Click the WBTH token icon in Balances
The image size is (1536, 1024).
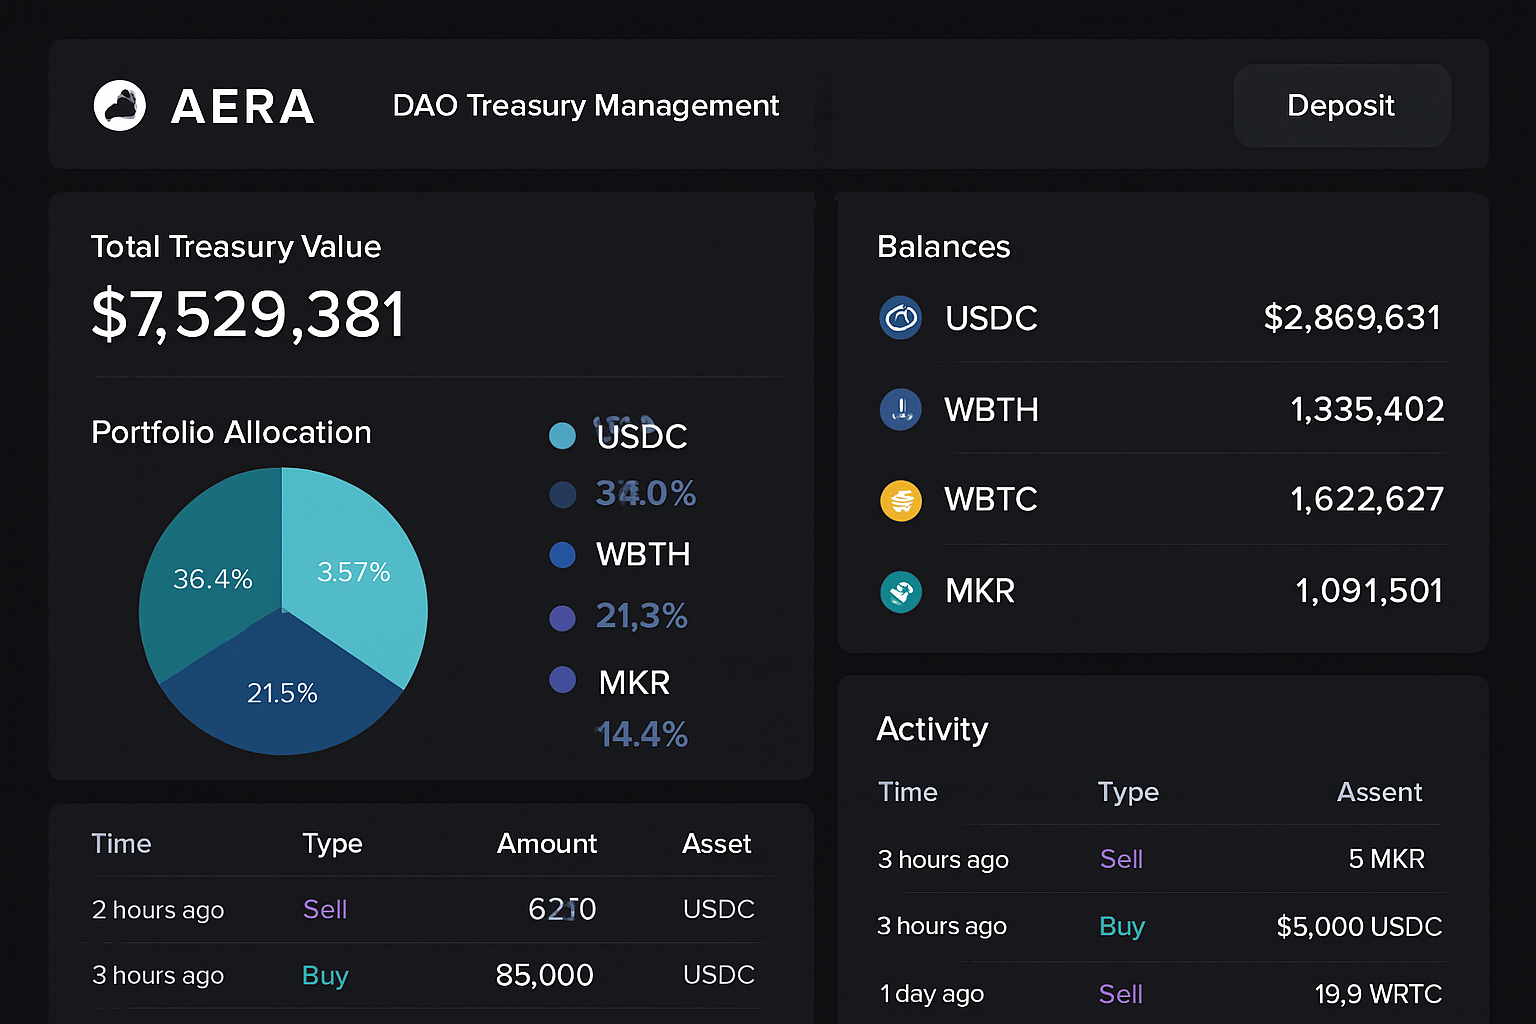[901, 410]
